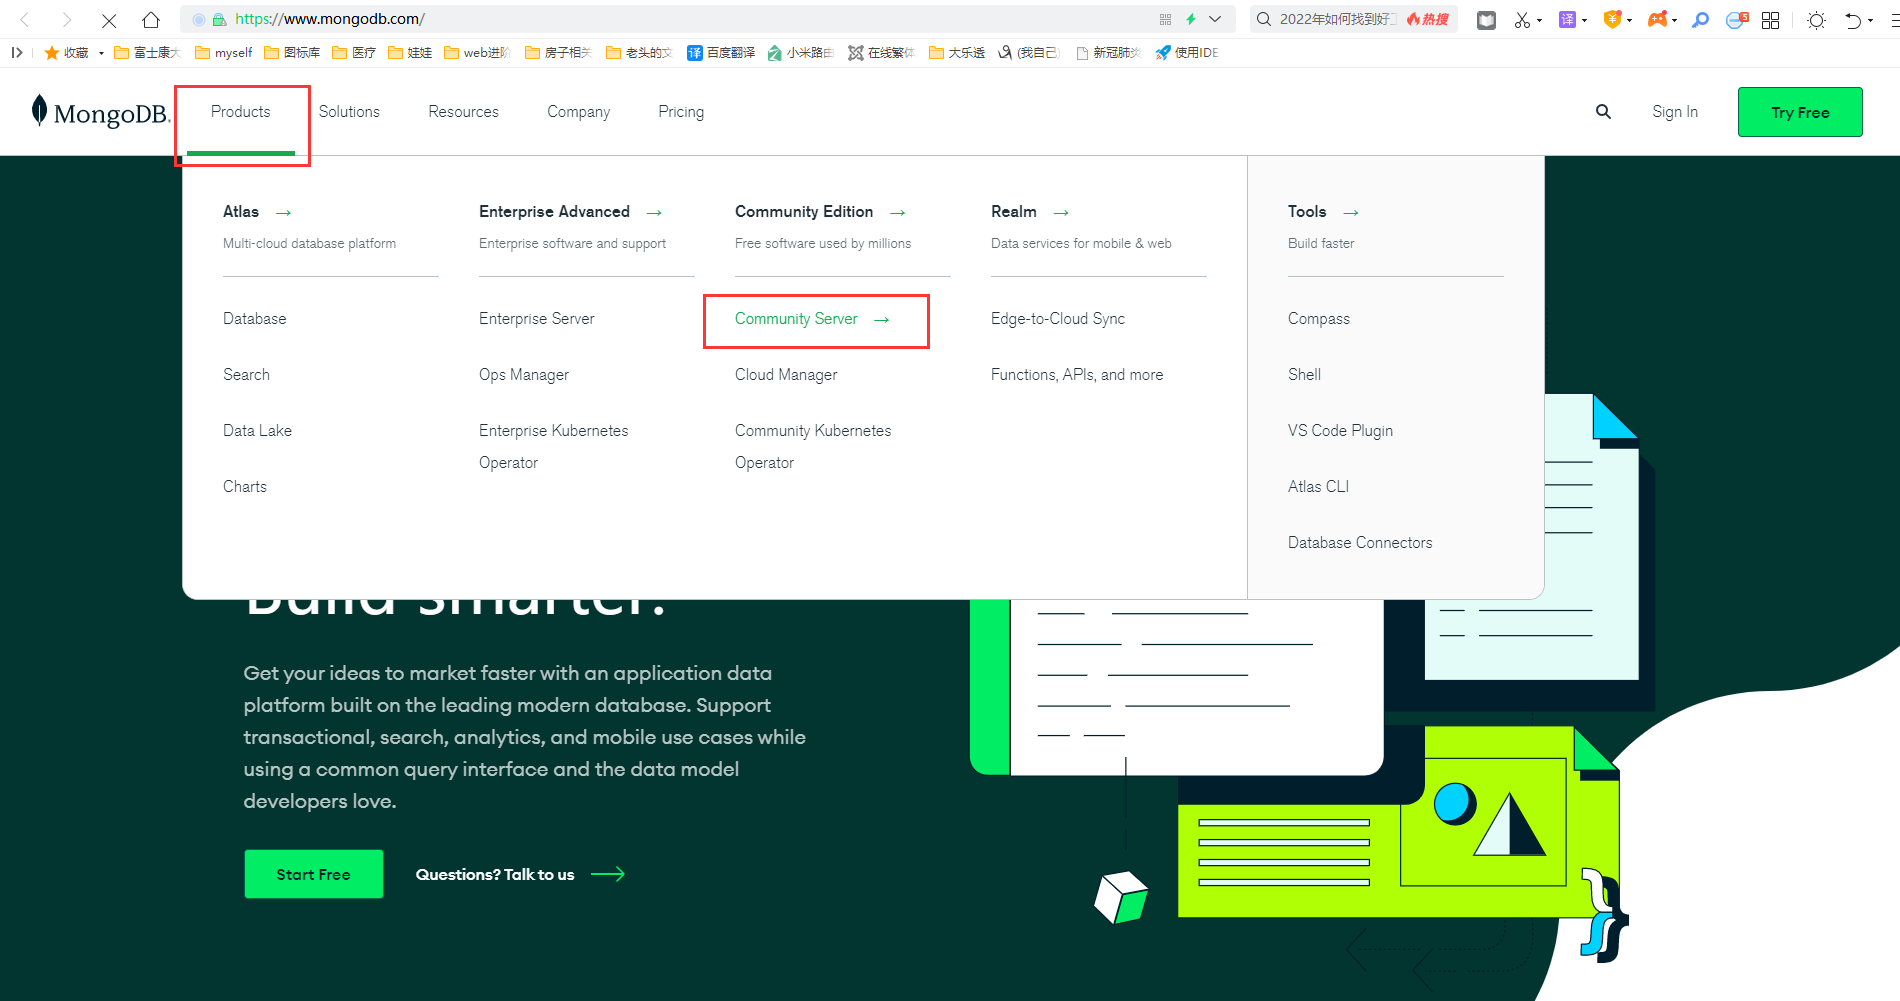Expand the address bar dropdown chevron
The height and width of the screenshot is (1001, 1900).
[1215, 19]
